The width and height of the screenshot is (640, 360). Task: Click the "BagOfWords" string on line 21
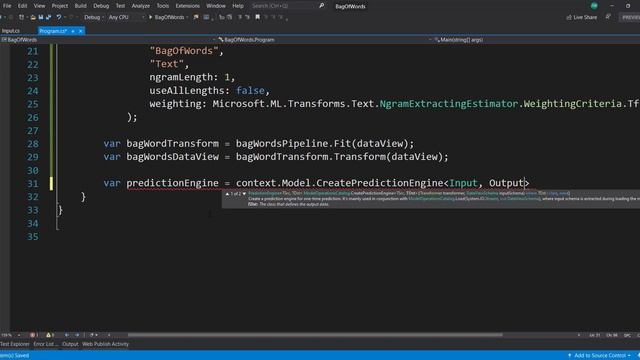[x=184, y=51]
